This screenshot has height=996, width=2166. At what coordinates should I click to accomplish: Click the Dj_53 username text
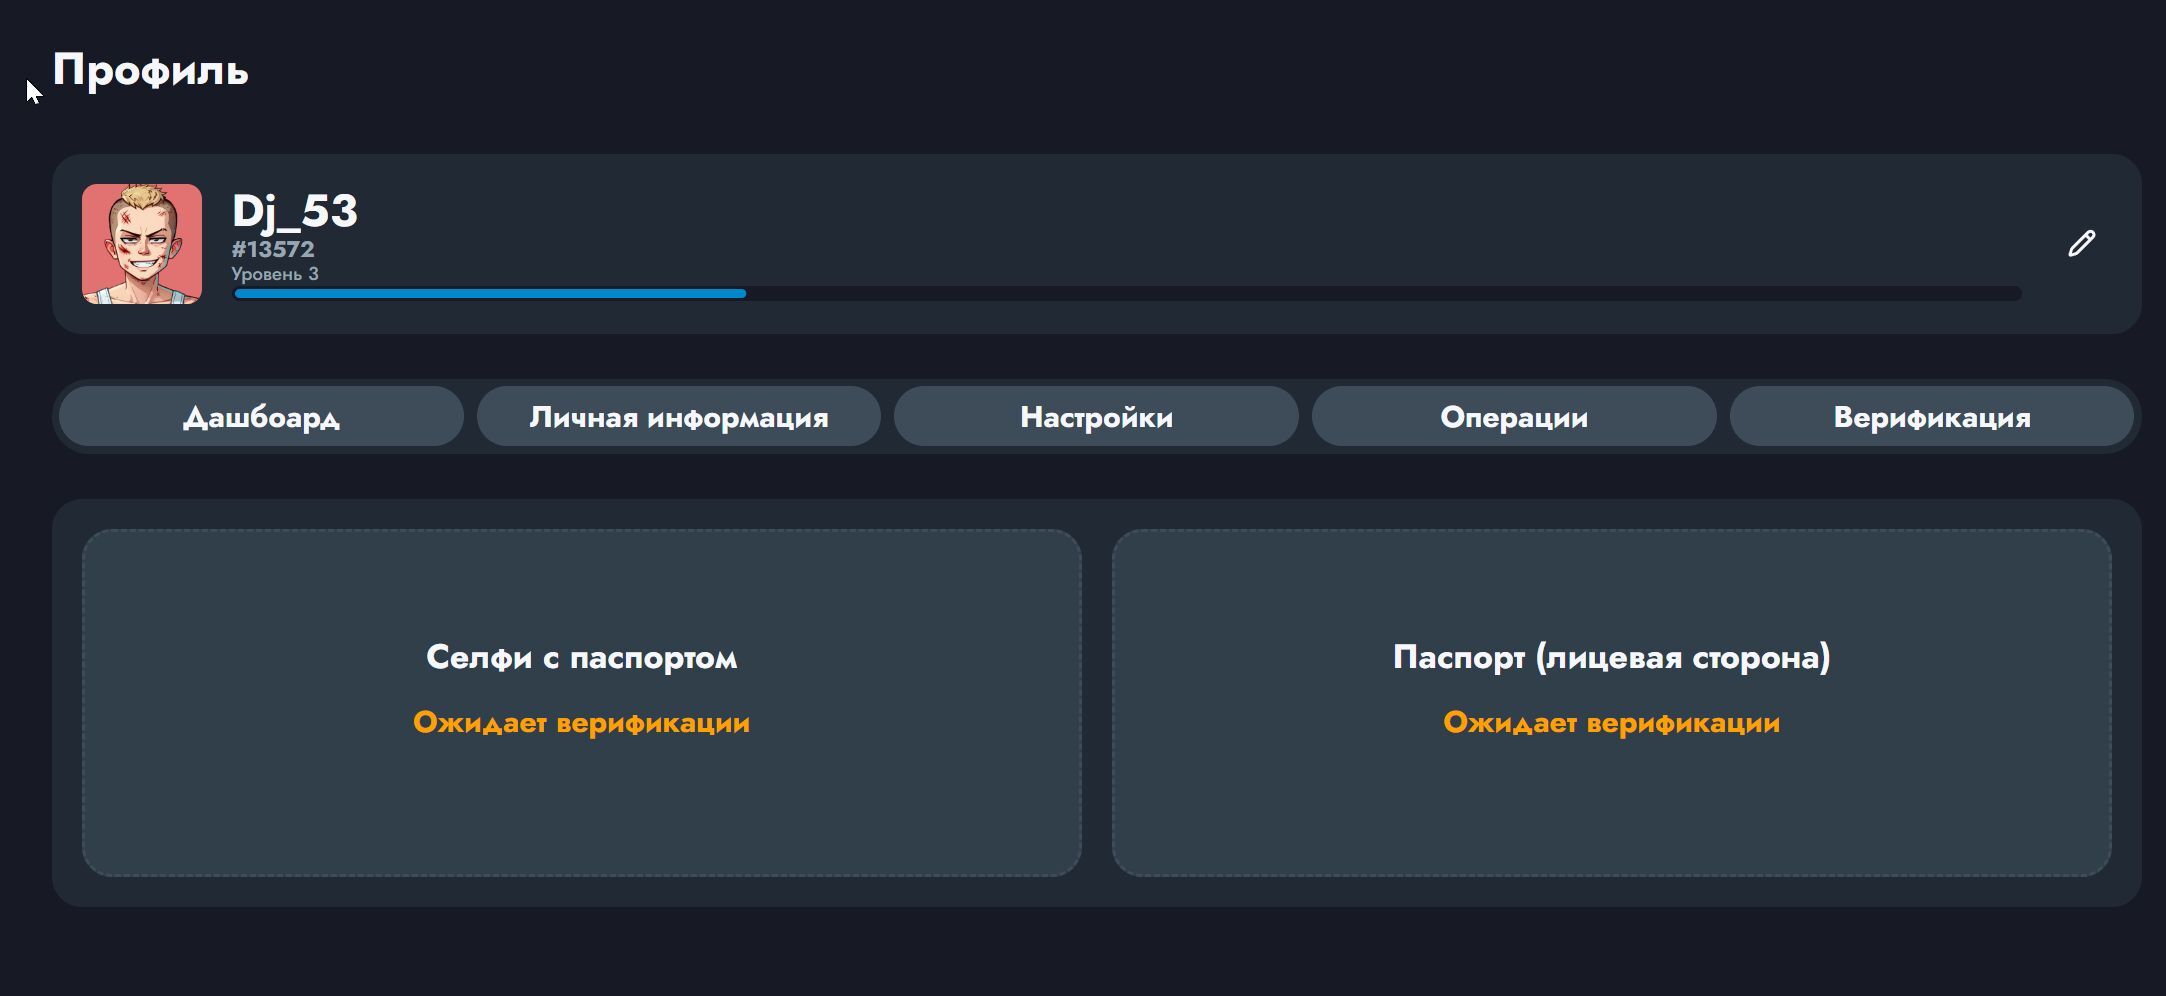(295, 211)
